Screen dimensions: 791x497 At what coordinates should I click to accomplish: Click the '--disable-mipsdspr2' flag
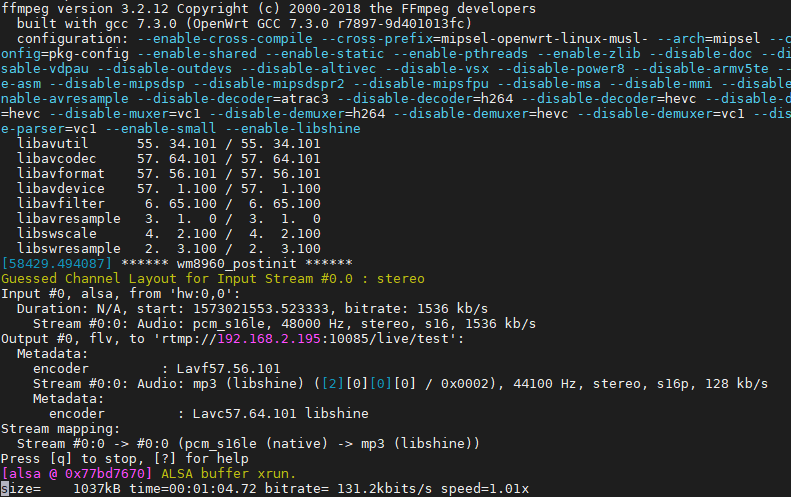(269, 83)
